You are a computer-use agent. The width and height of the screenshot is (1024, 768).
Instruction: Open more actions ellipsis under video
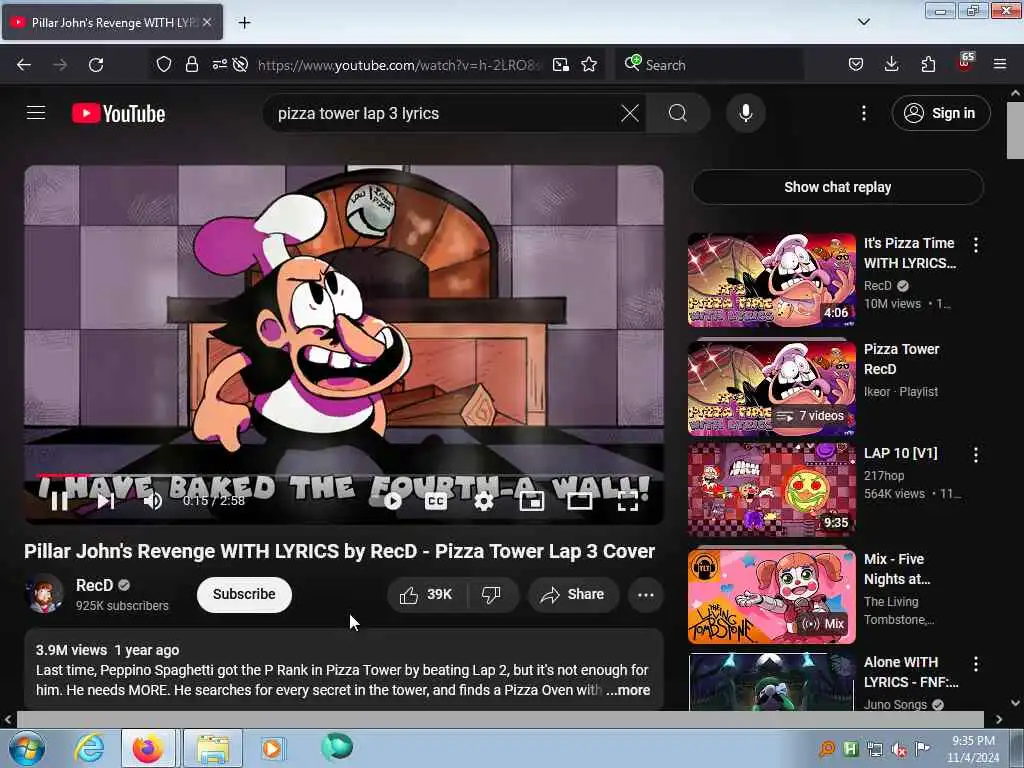pyautogui.click(x=645, y=594)
